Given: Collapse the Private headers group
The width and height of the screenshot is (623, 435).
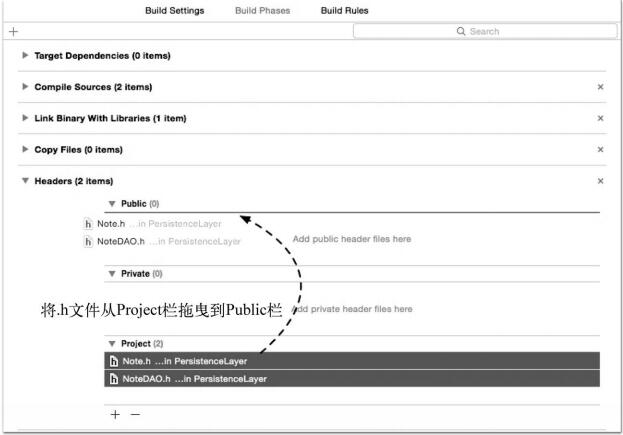Looking at the screenshot, I should (x=112, y=273).
